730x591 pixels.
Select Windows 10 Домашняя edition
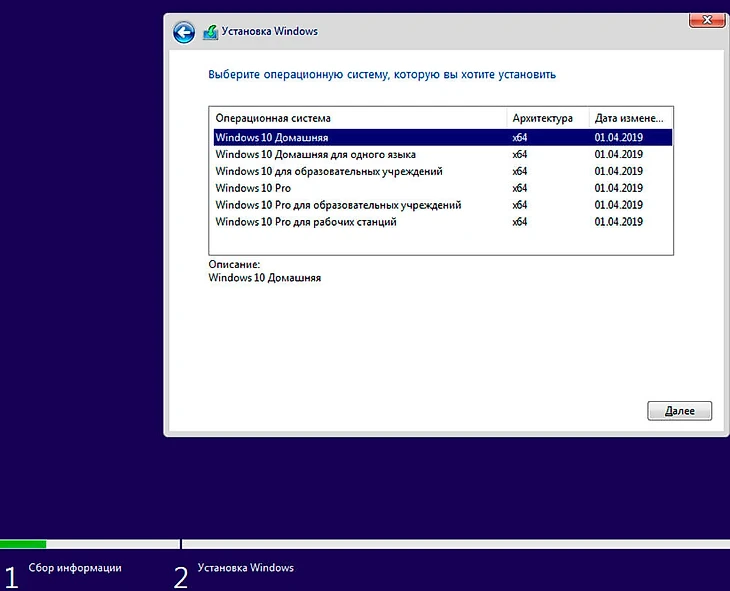tap(272, 137)
